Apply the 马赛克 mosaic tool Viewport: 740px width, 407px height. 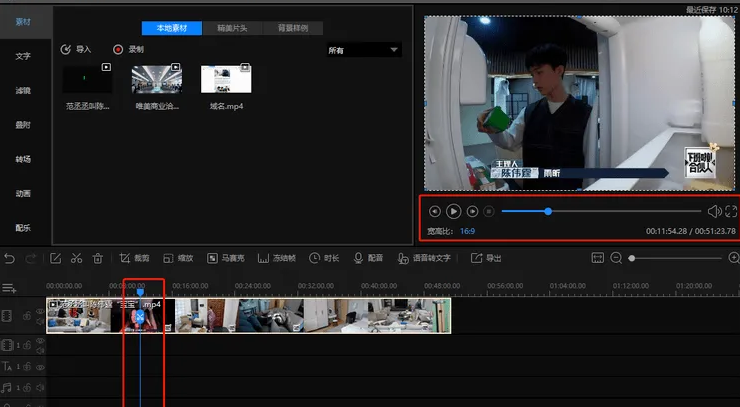click(226, 258)
